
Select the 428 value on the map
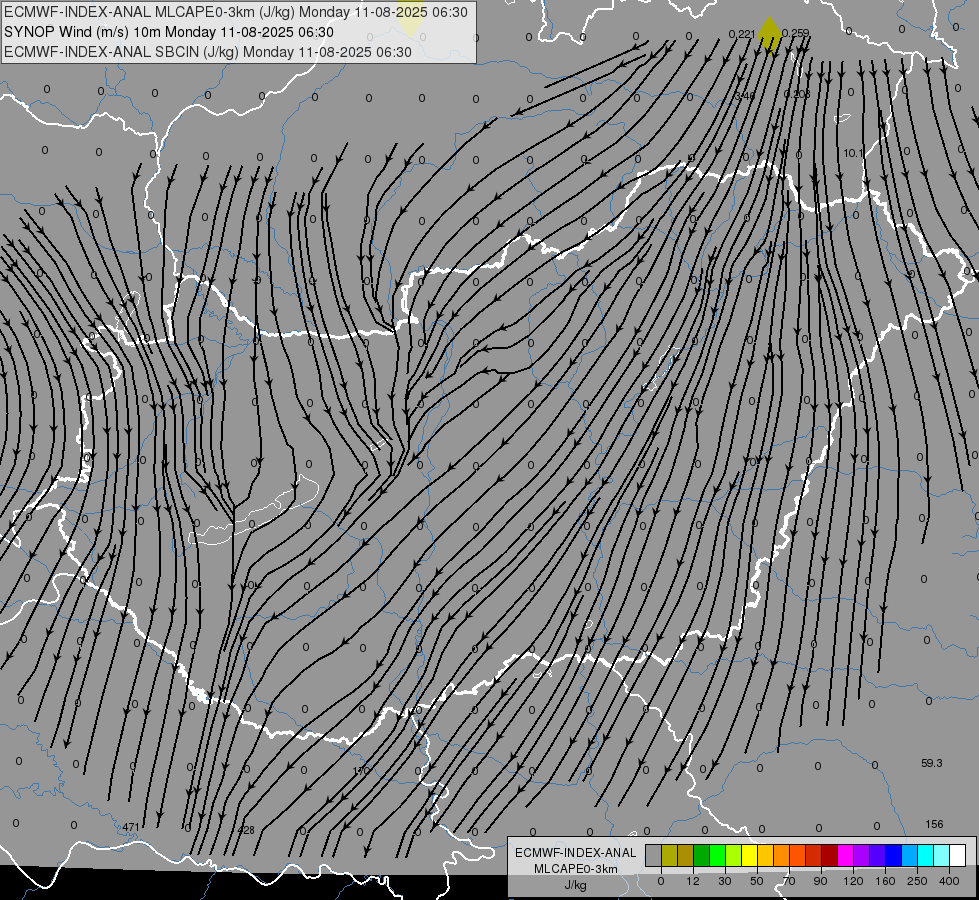coord(246,830)
